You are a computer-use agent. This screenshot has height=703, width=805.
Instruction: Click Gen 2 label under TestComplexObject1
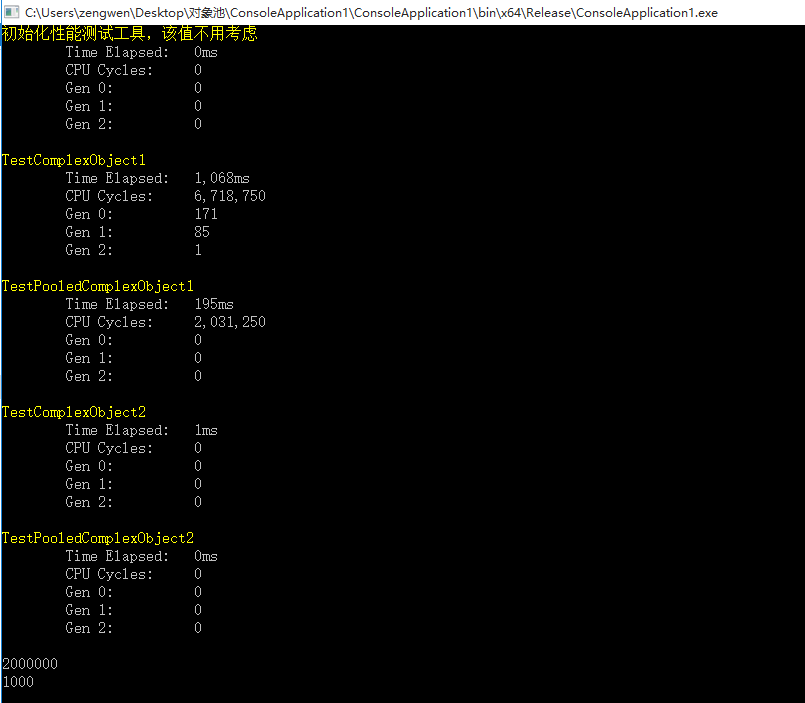[89, 250]
